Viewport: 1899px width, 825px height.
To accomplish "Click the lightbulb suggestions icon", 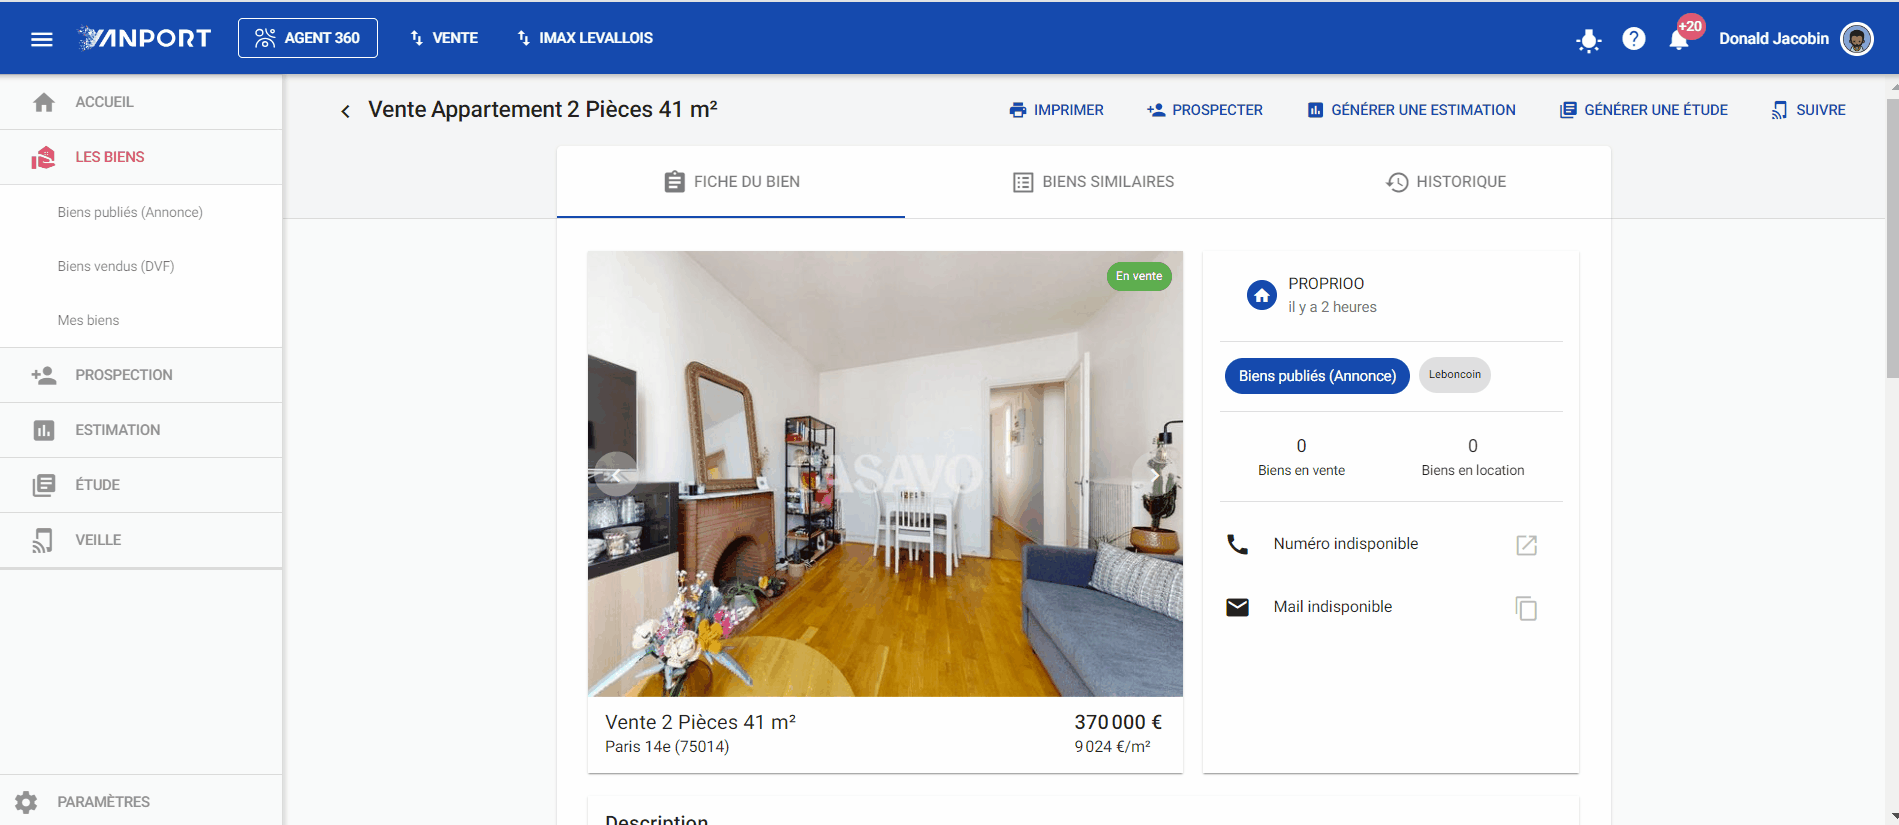I will pos(1588,40).
